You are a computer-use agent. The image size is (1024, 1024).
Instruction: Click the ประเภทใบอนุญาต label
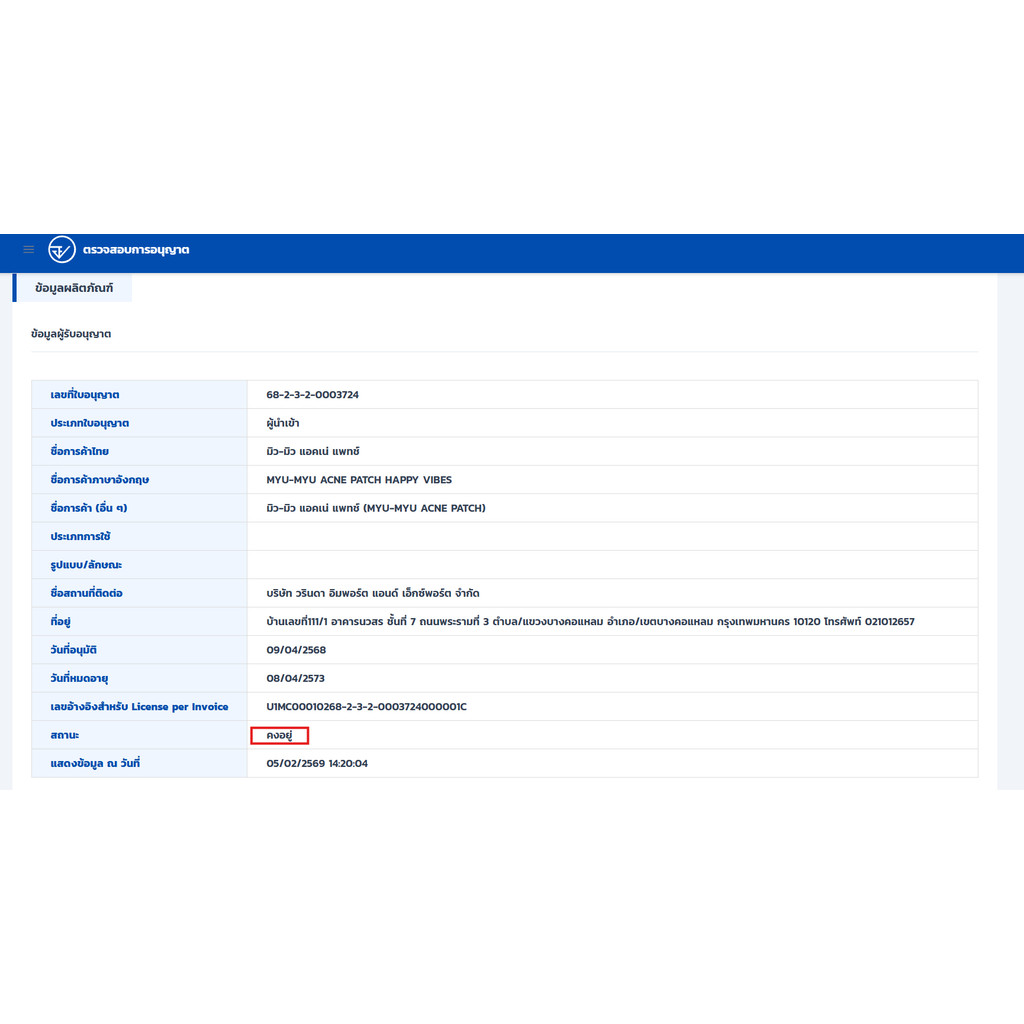coord(89,423)
